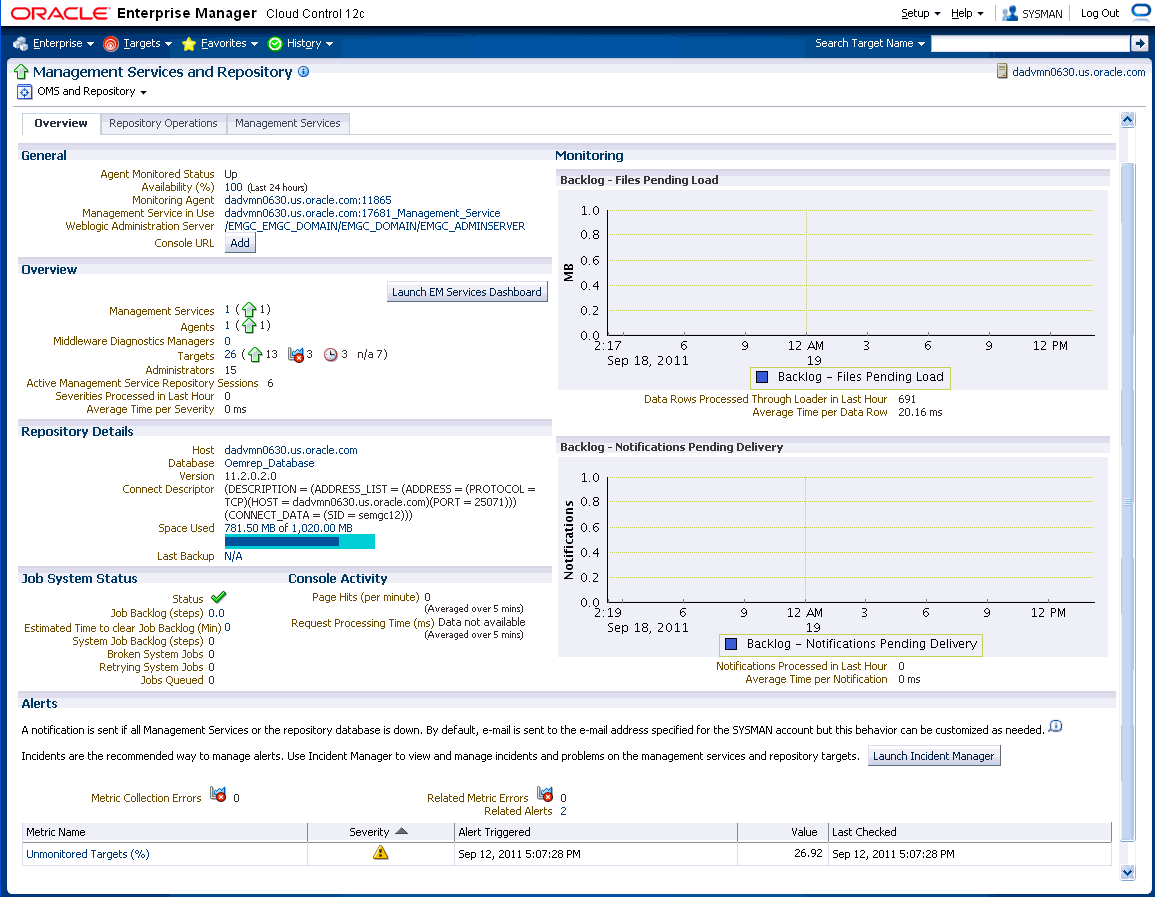Screen dimensions: 1155x897
Task: Click the search go arrow button
Action: tap(1140, 43)
